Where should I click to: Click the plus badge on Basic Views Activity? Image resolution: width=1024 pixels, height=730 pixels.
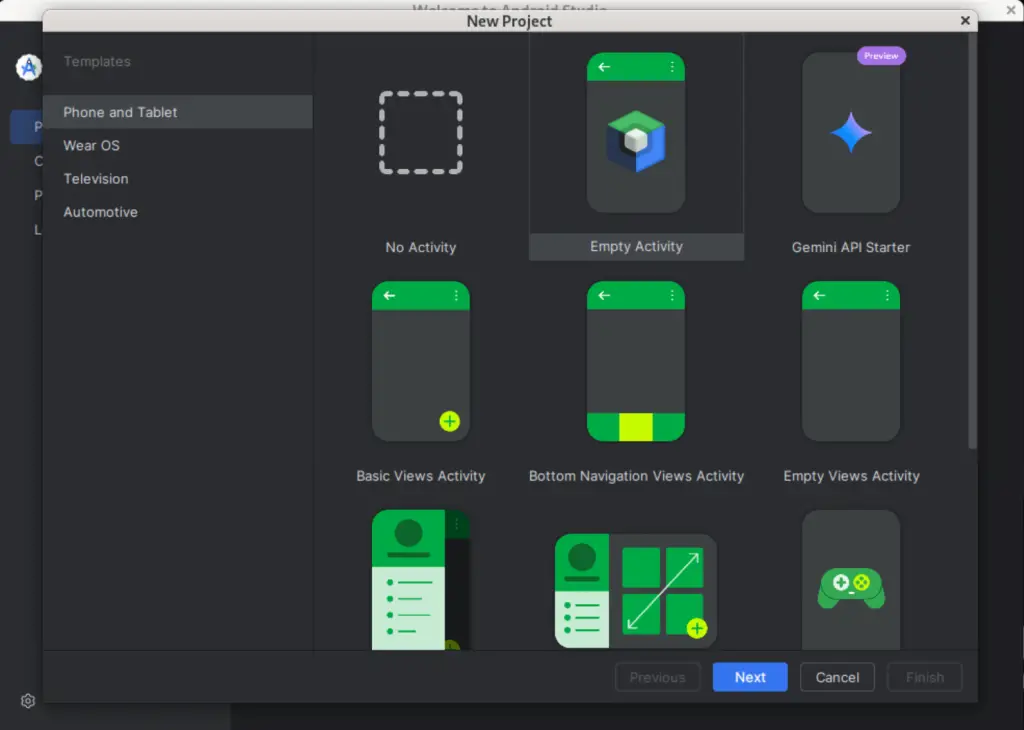pos(450,421)
